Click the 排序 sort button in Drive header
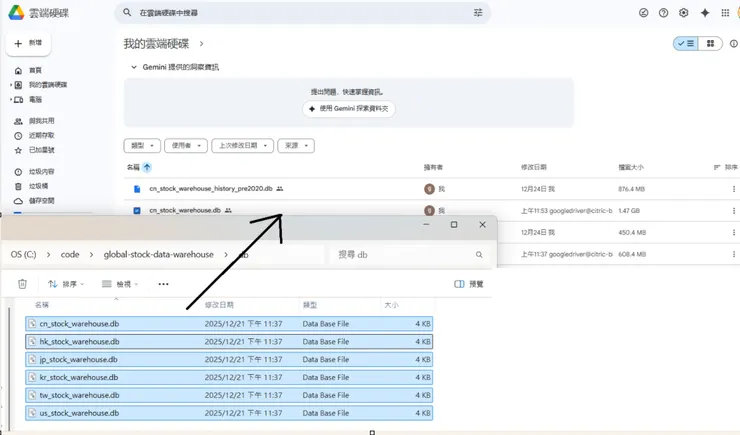 [x=725, y=167]
